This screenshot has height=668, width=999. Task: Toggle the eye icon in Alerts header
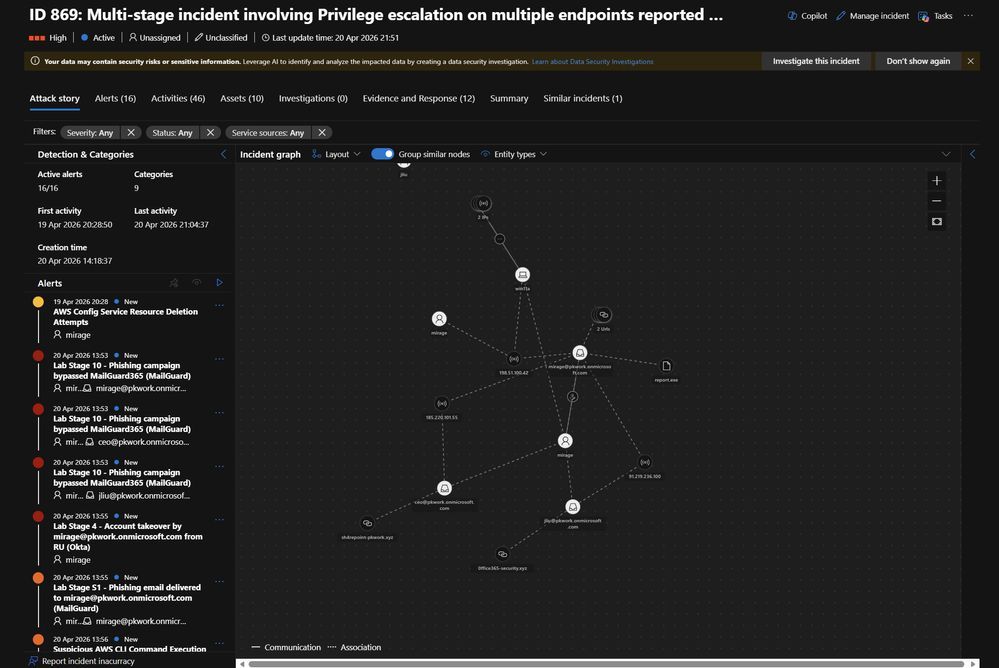[197, 283]
